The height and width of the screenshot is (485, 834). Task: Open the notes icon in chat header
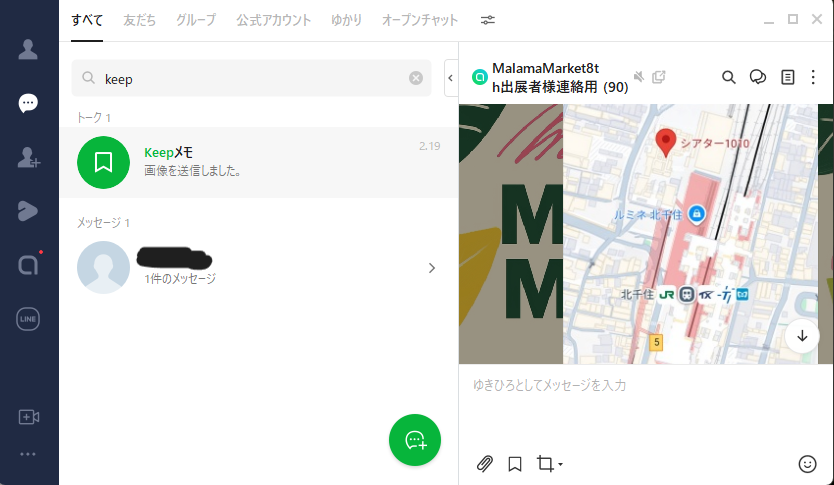pos(788,77)
